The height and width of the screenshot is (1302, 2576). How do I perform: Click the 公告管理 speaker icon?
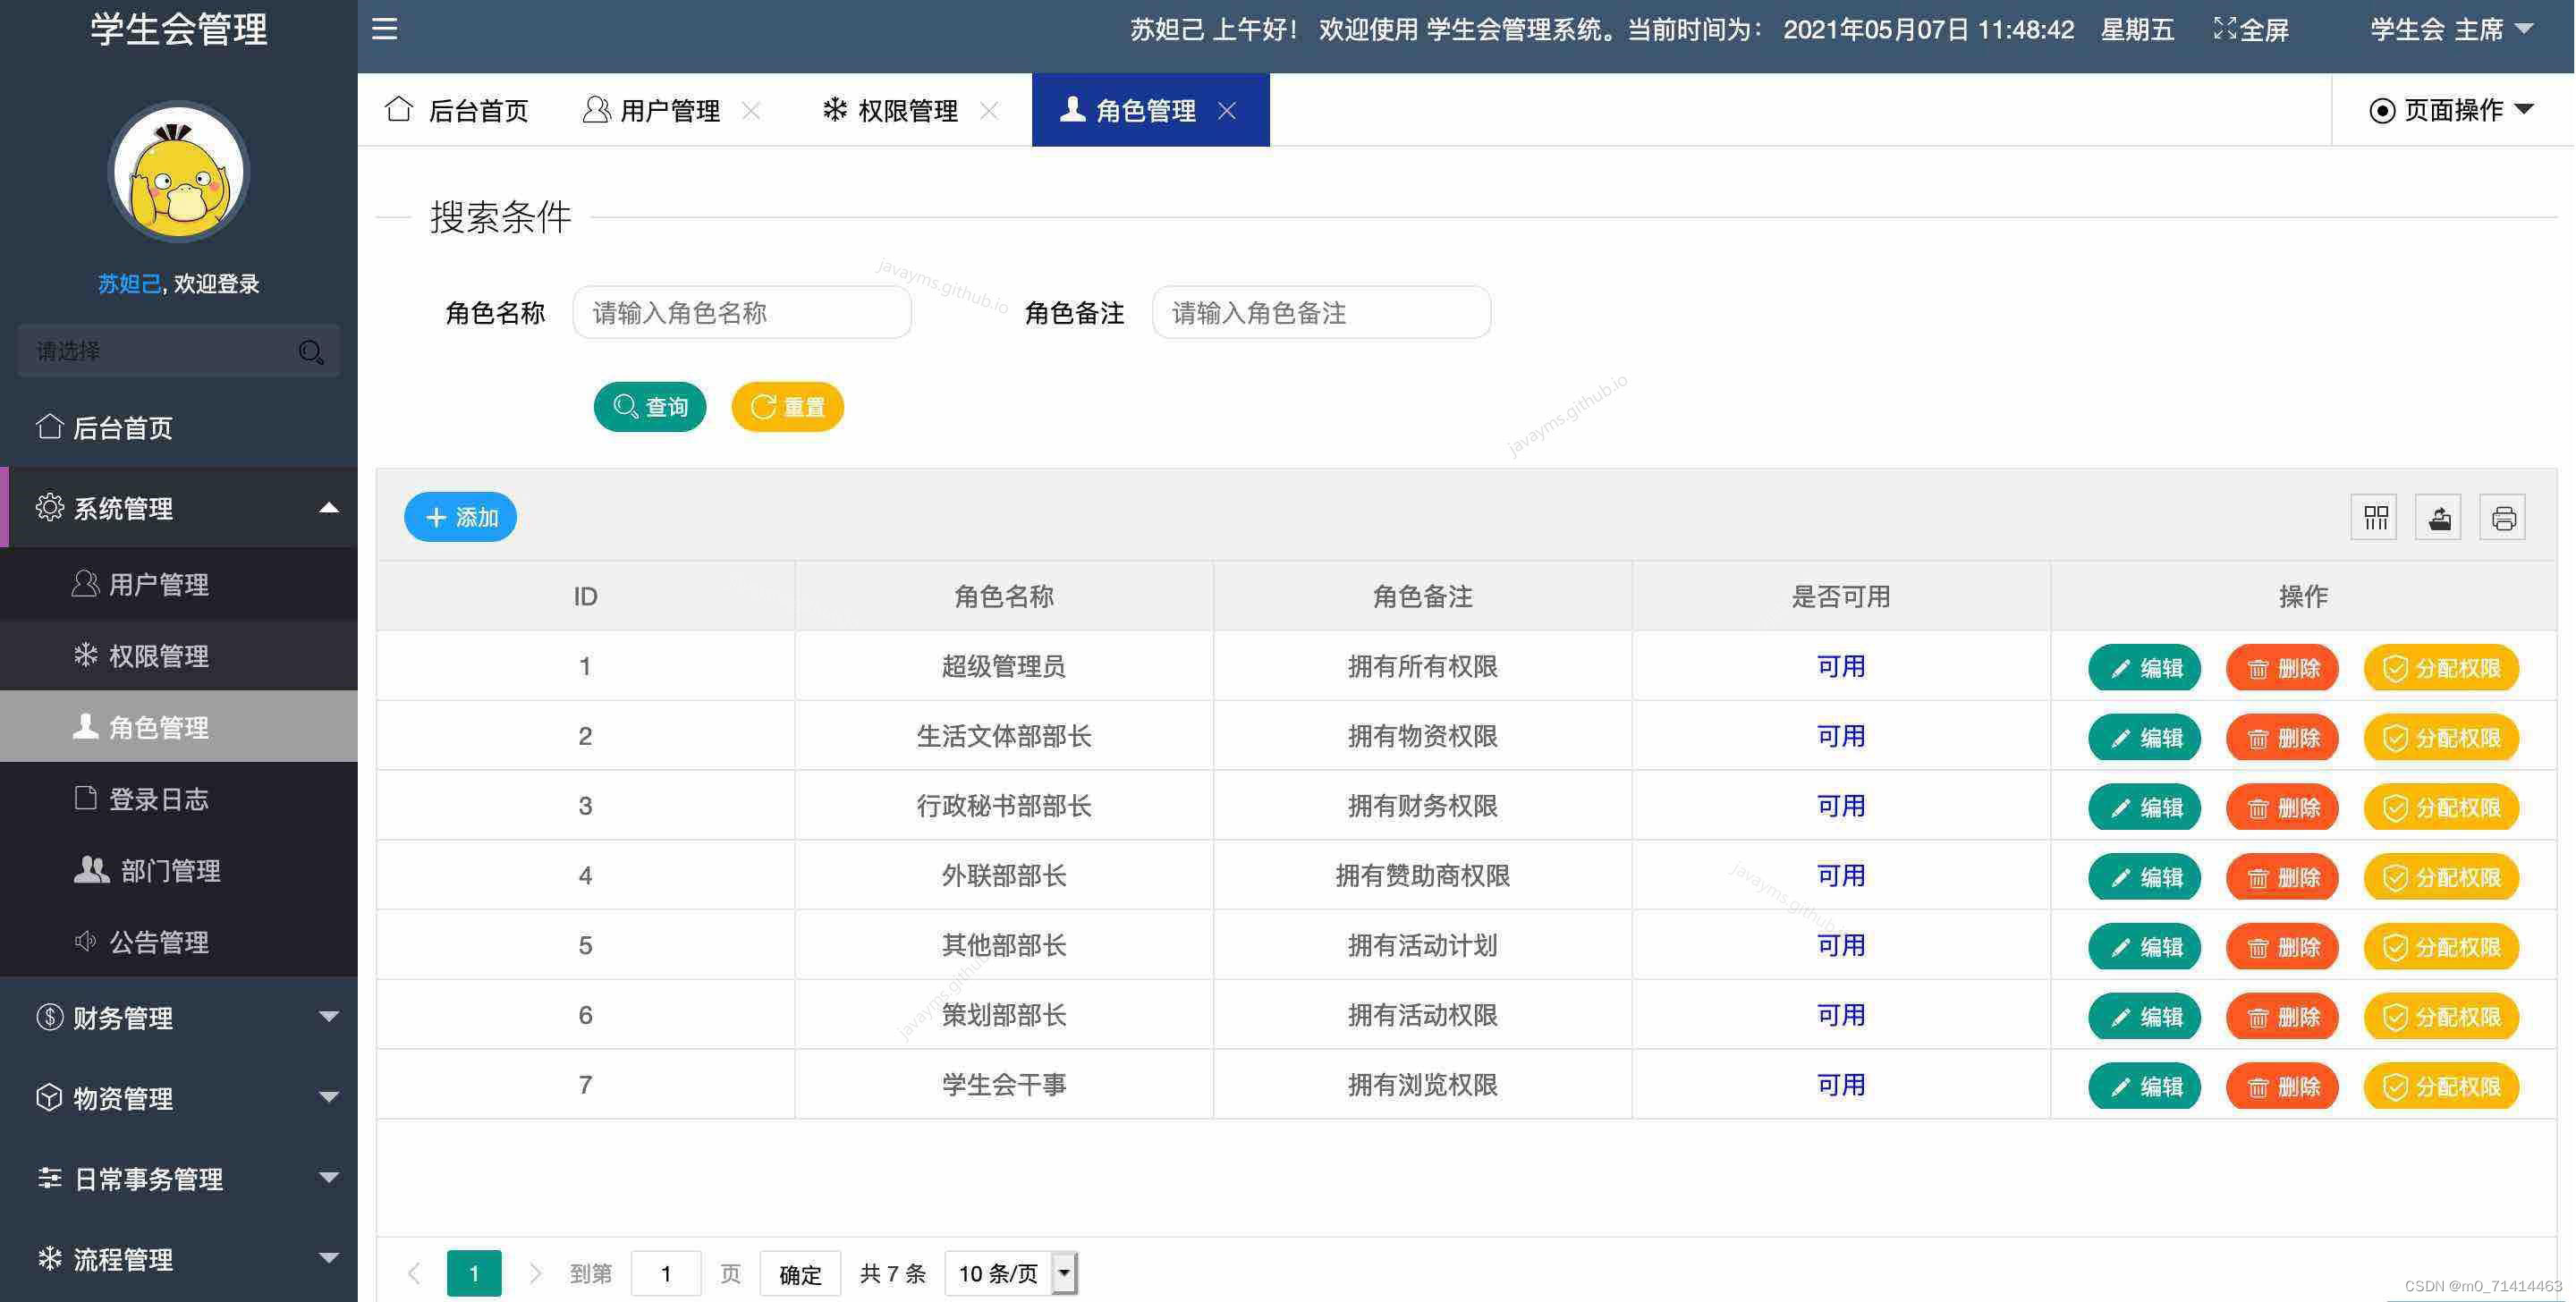click(x=85, y=941)
